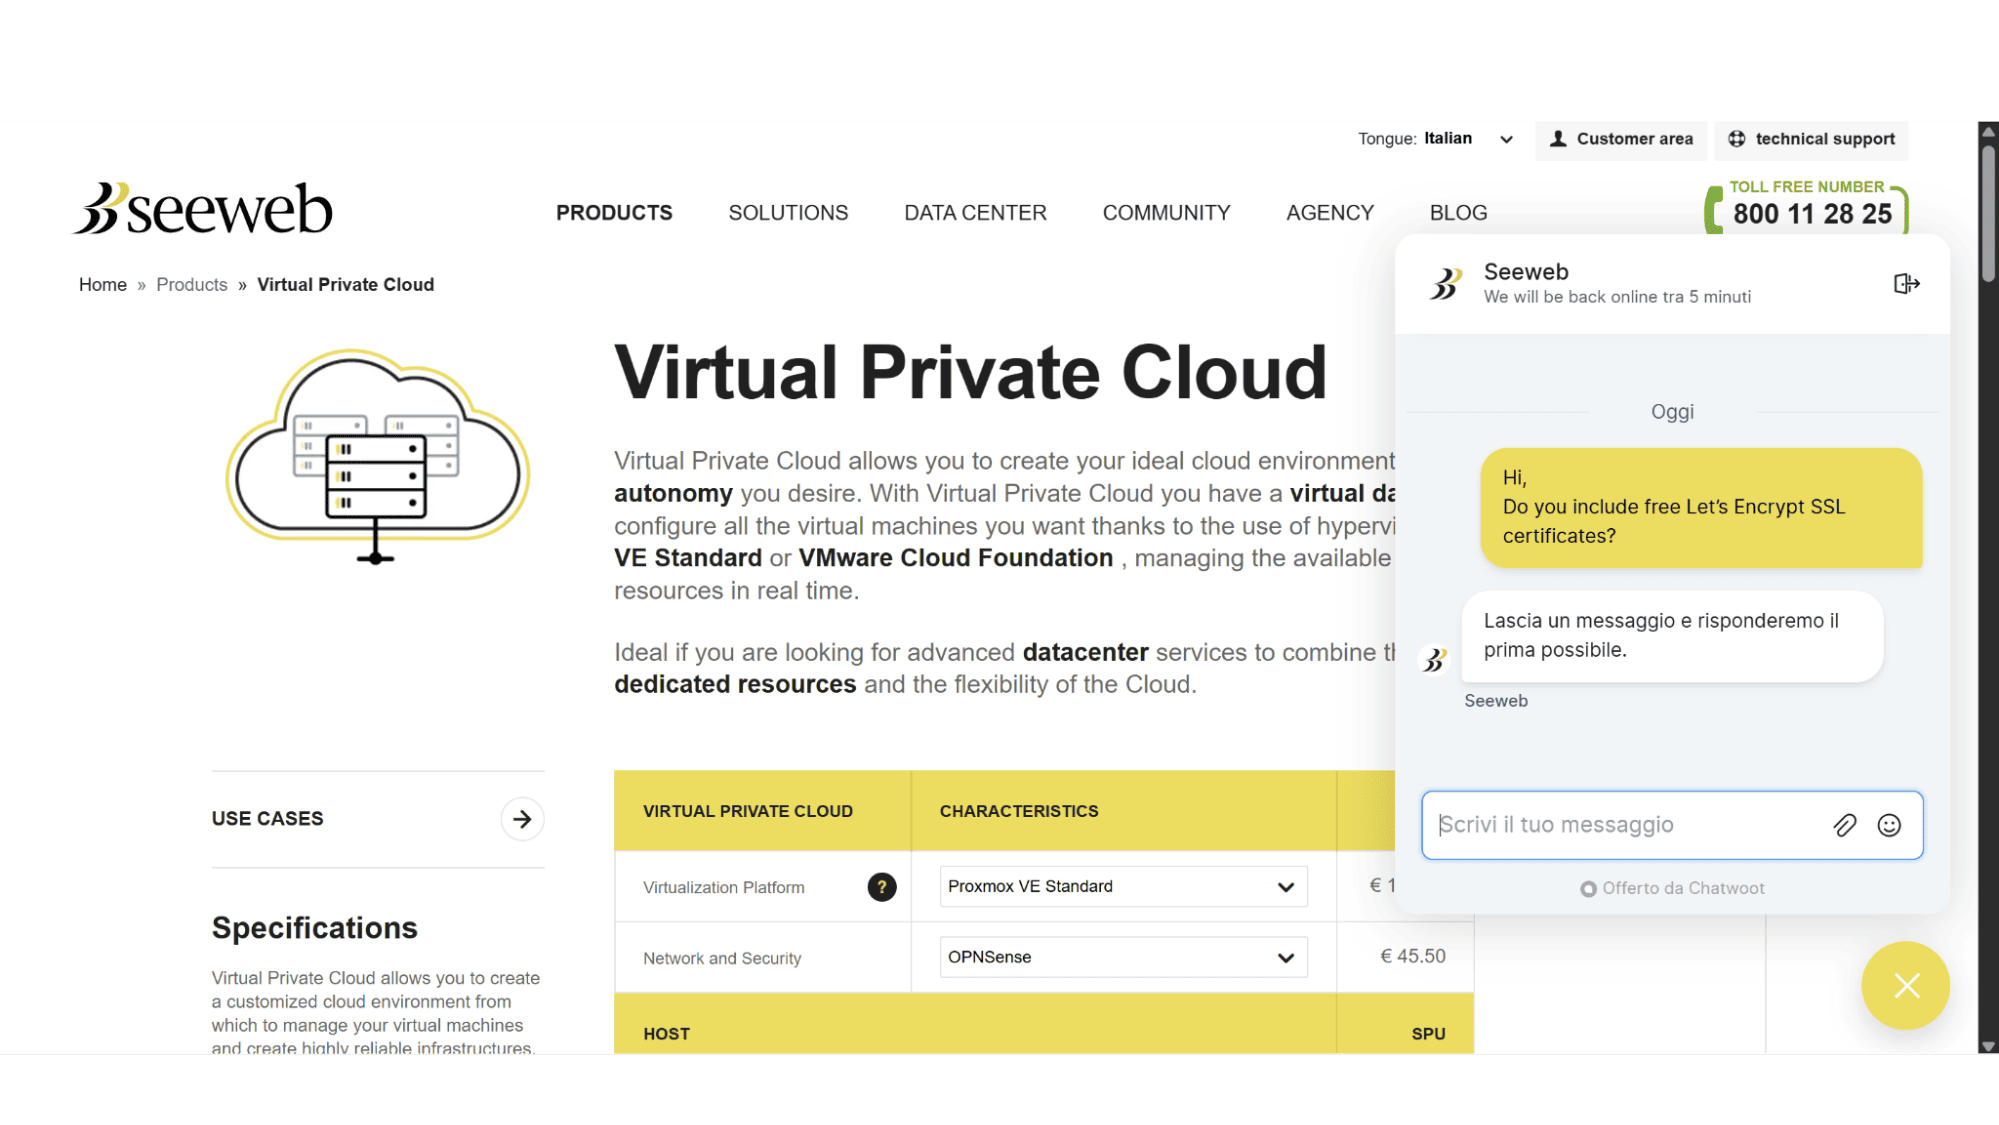Click the 'VMware Cloud Foundation' bold text

tap(955, 558)
